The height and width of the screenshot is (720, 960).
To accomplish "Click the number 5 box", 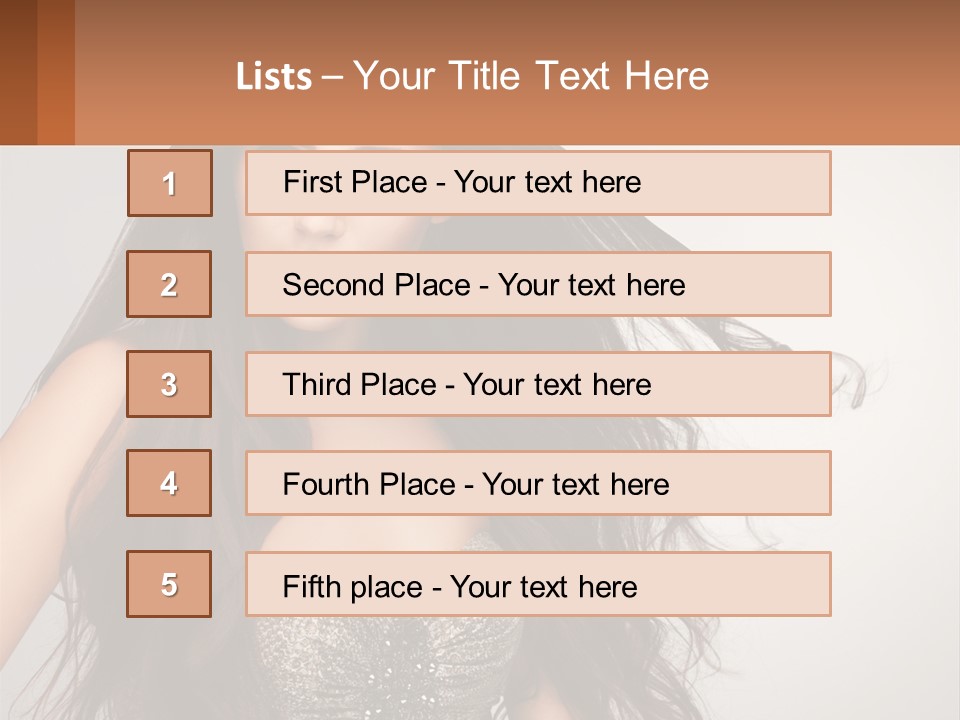I will tap(169, 584).
